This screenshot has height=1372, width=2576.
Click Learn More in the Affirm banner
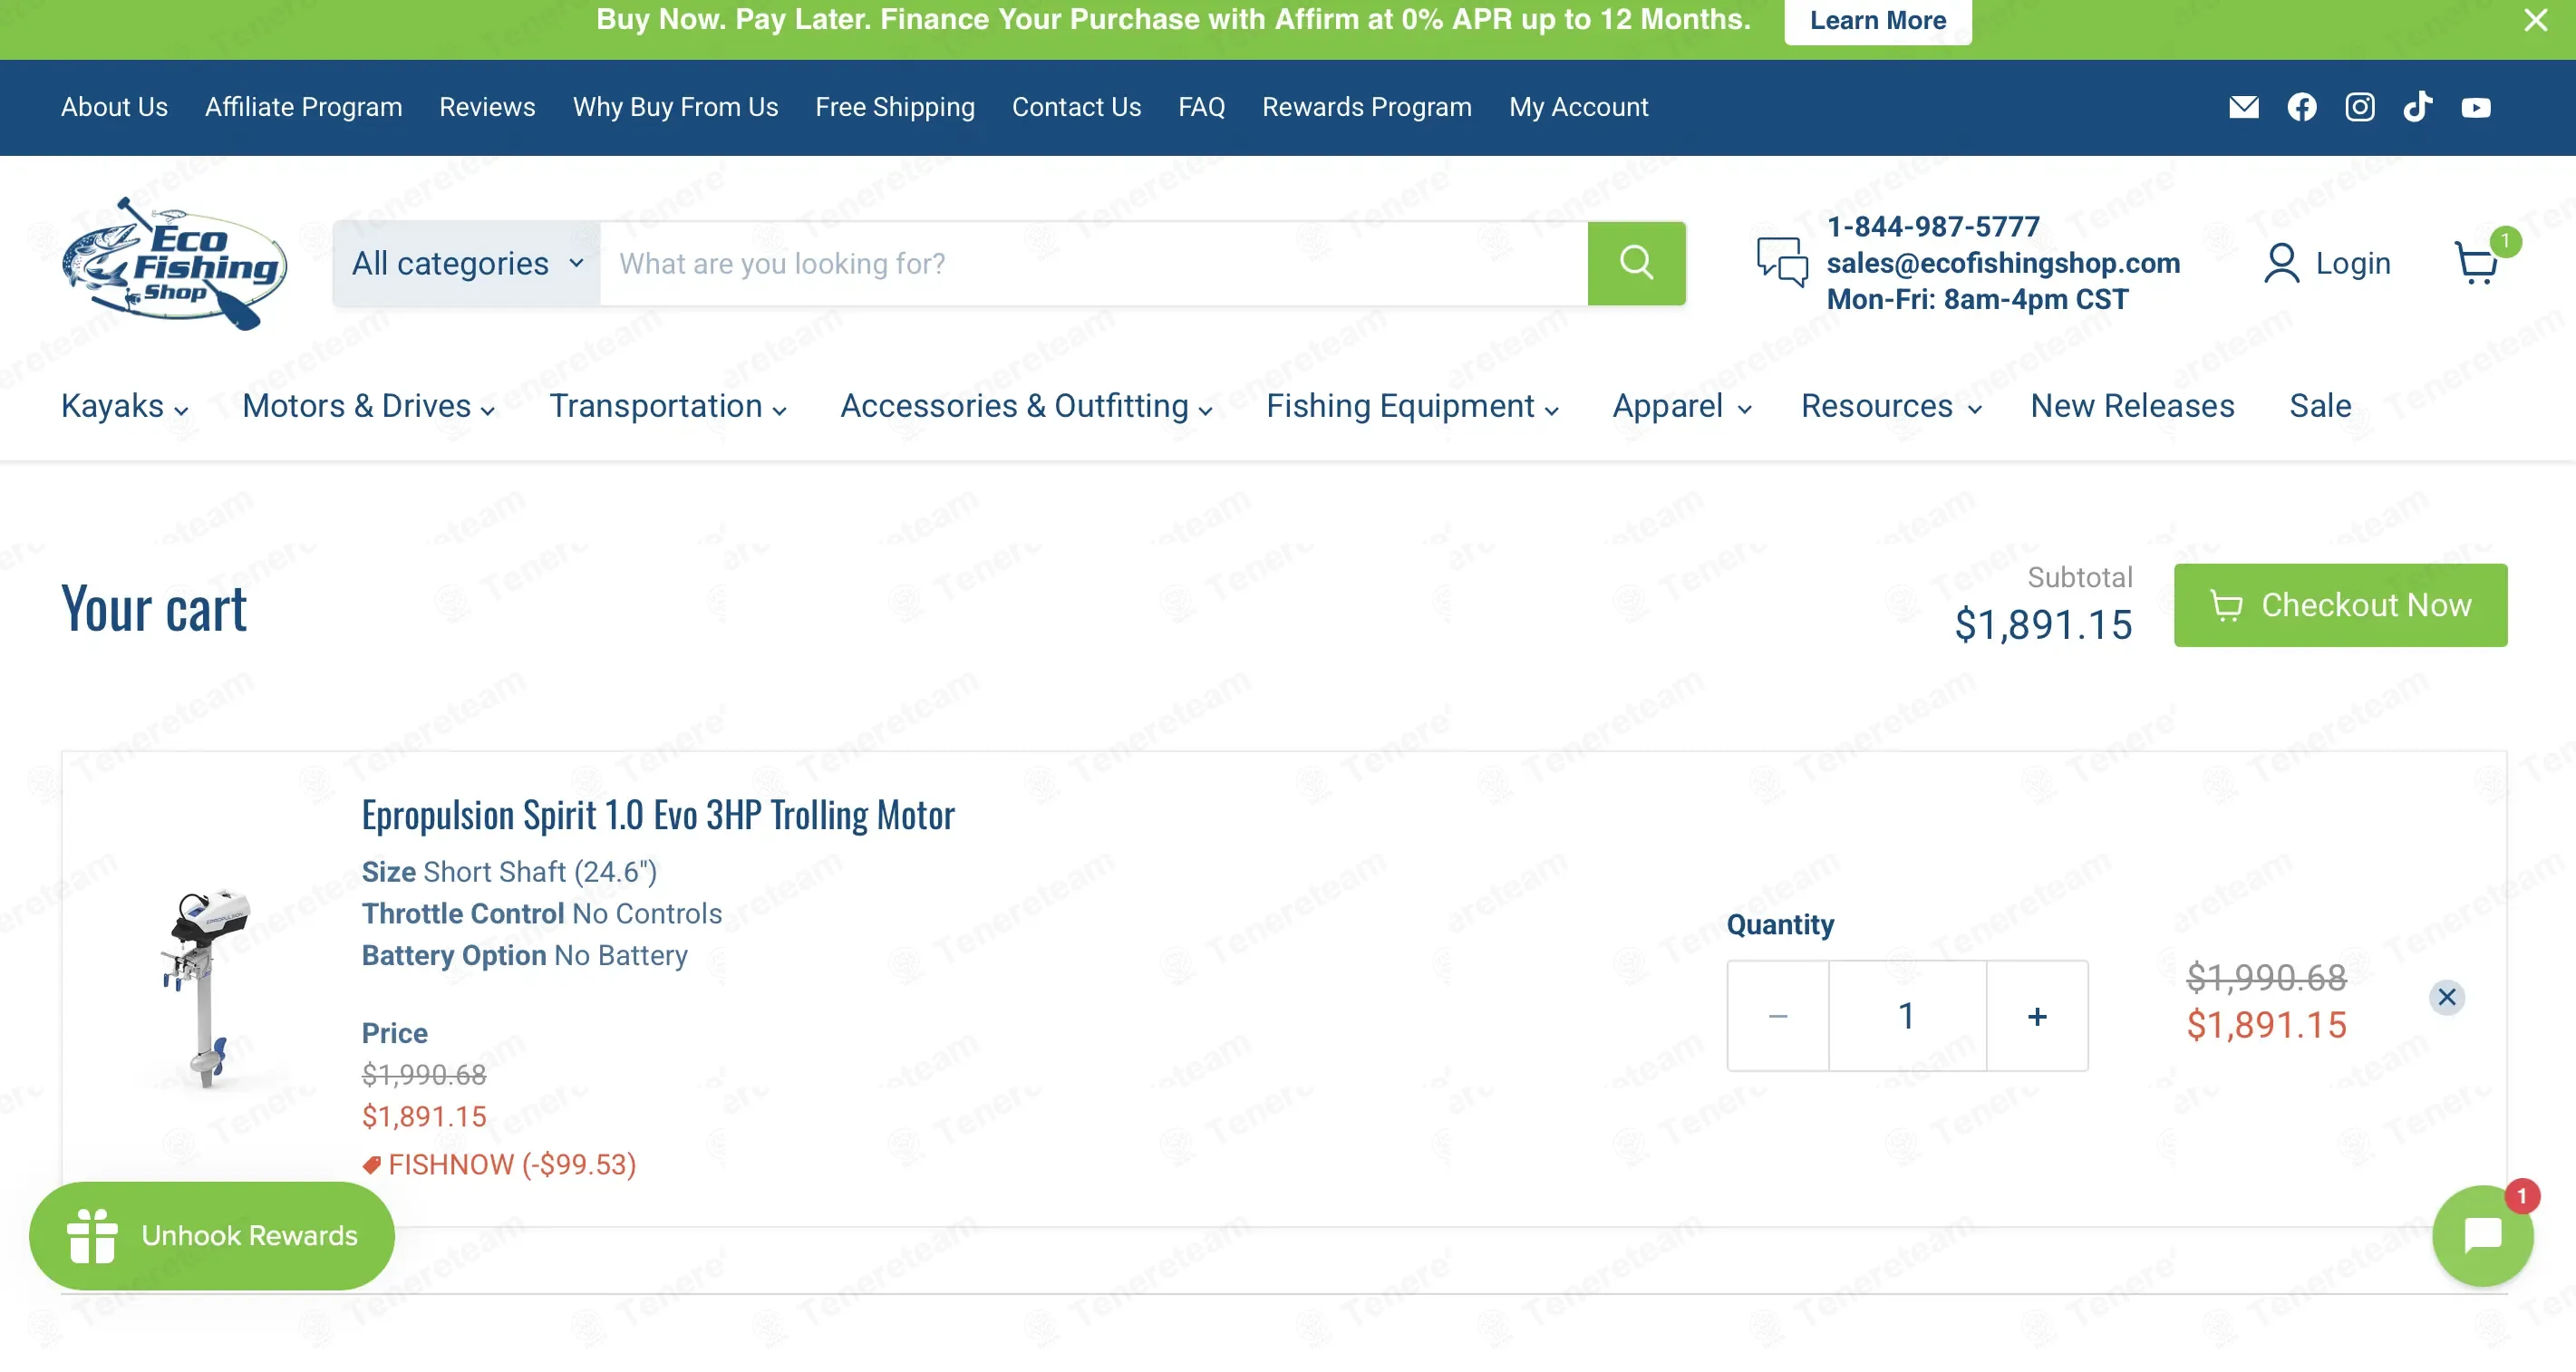click(1877, 20)
